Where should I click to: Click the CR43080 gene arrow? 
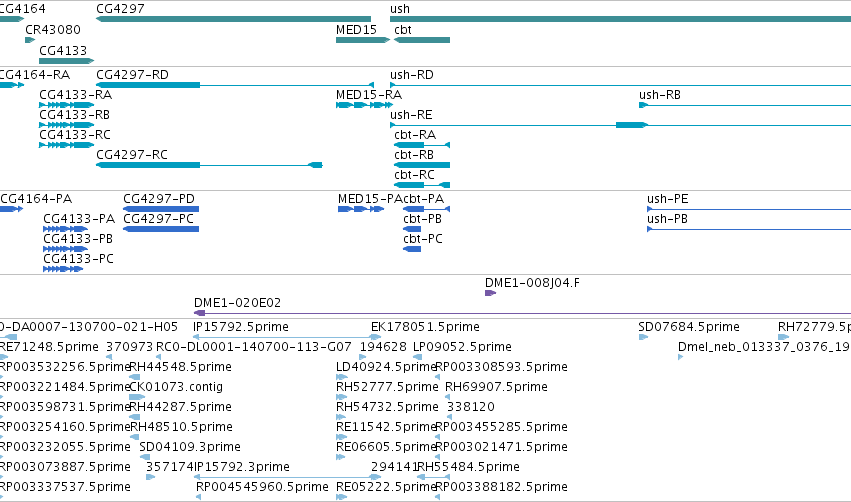(30, 40)
